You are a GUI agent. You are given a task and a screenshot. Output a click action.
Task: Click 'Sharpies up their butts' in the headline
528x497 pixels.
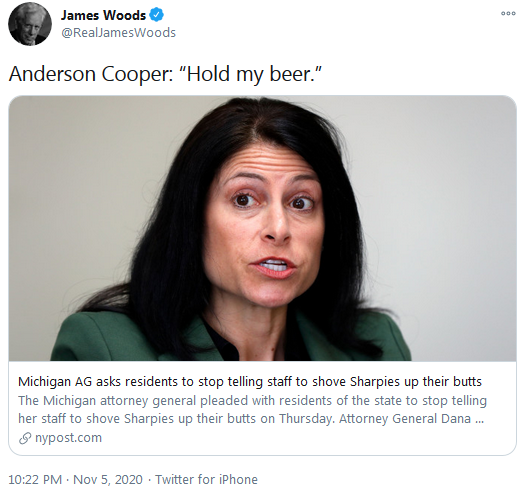[416, 382]
